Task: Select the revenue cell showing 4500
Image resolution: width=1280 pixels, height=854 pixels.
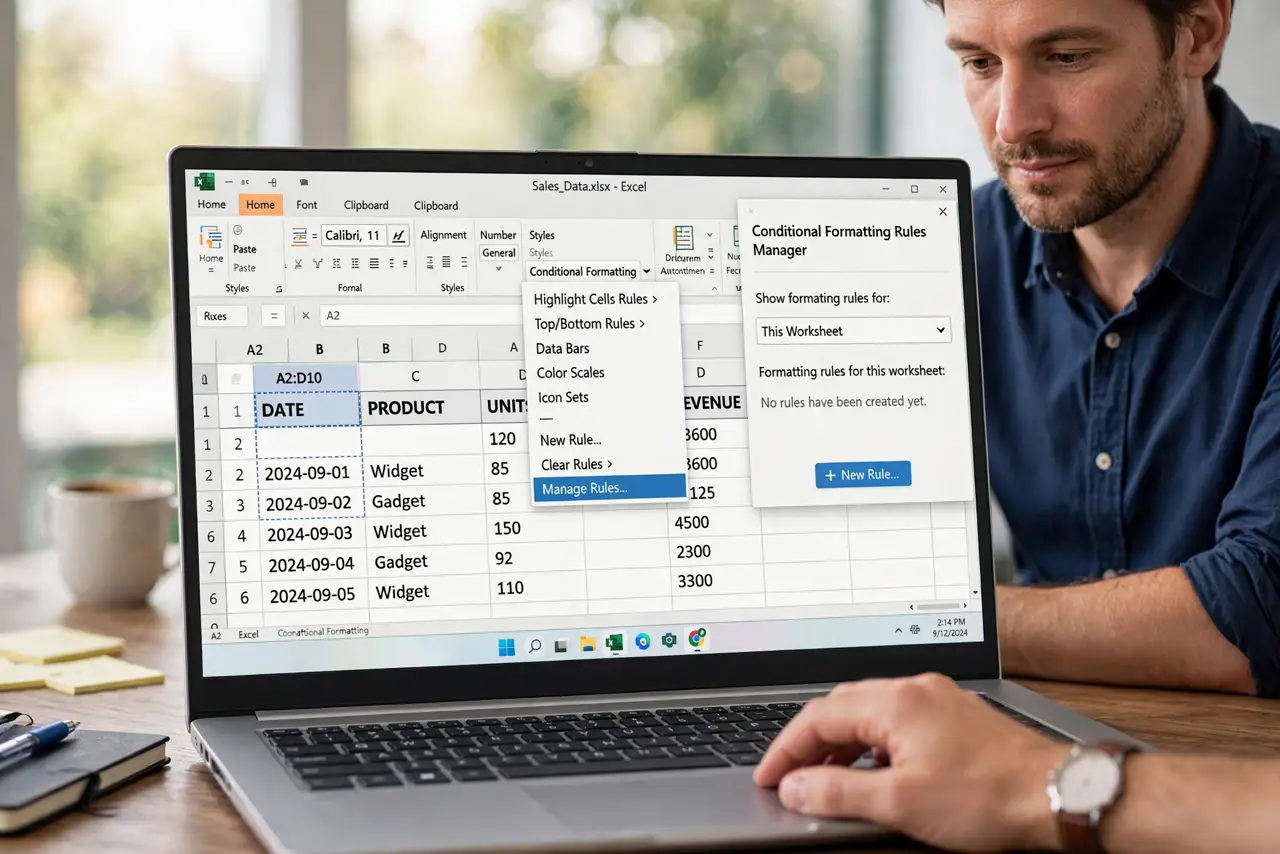Action: 715,522
